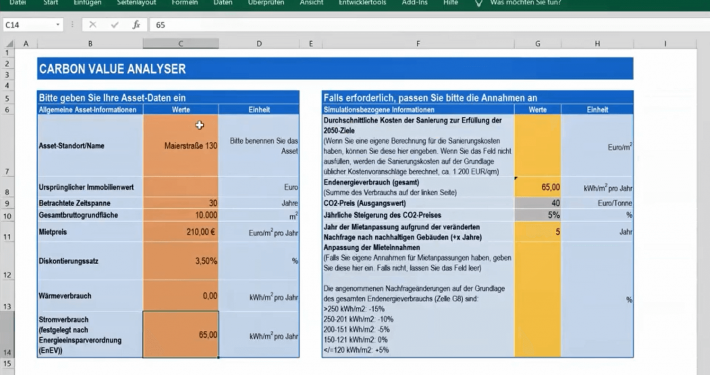The height and width of the screenshot is (375, 710).
Task: Click the formula bar showing 65
Action: [428, 25]
